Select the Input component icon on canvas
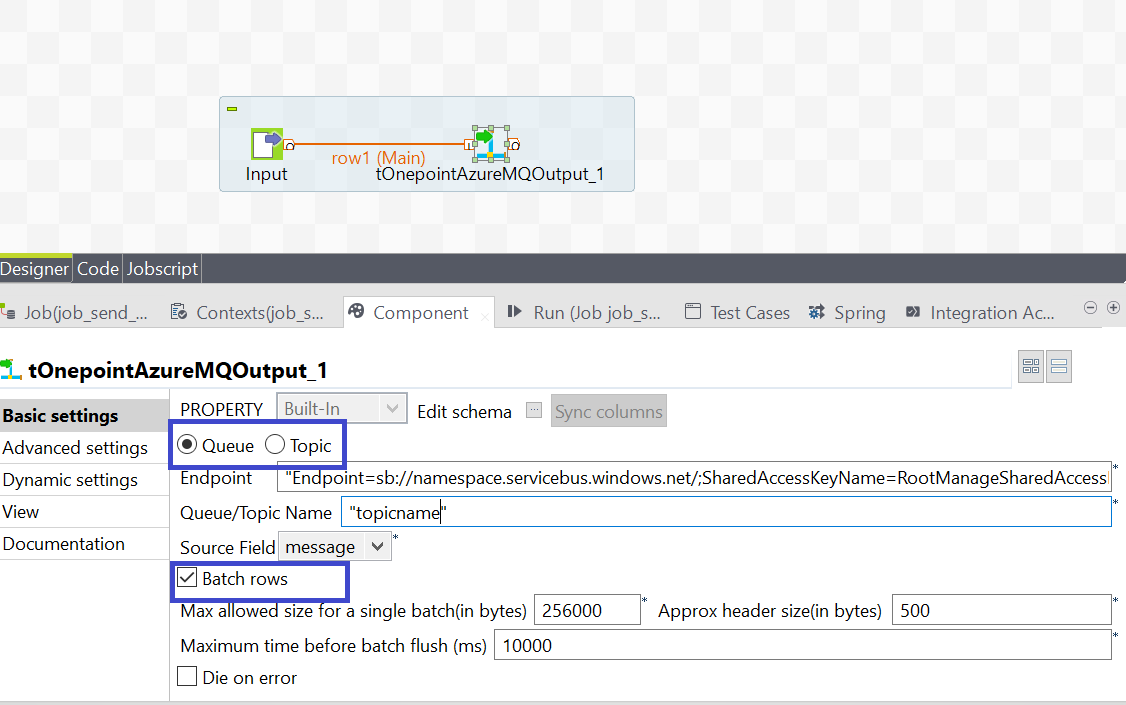Image resolution: width=1126 pixels, height=705 pixels. 266,144
